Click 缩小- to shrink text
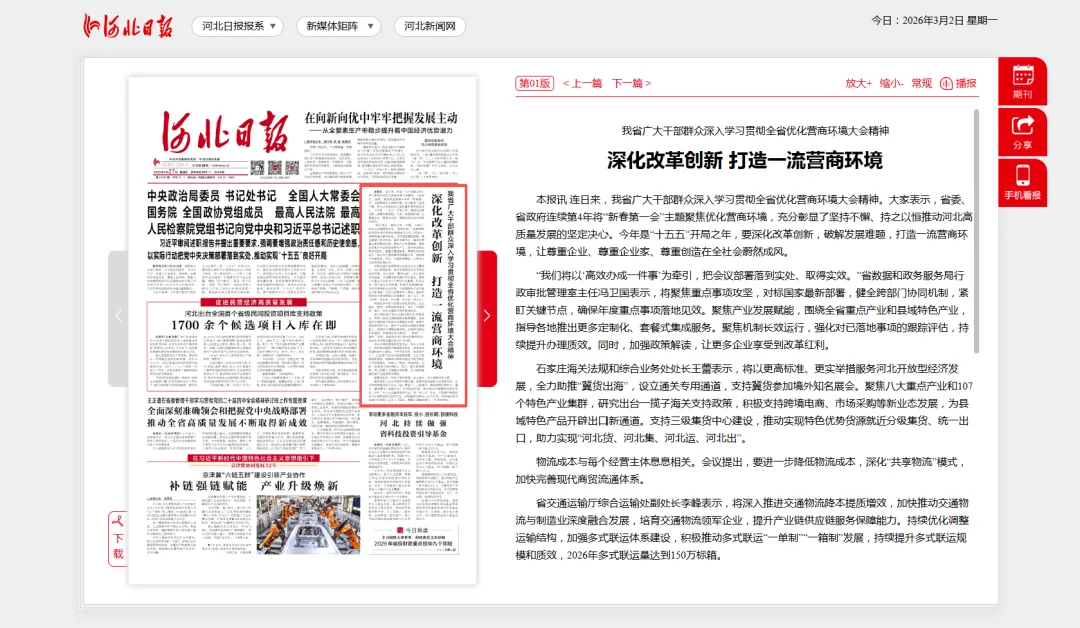1080x628 pixels. pos(892,83)
